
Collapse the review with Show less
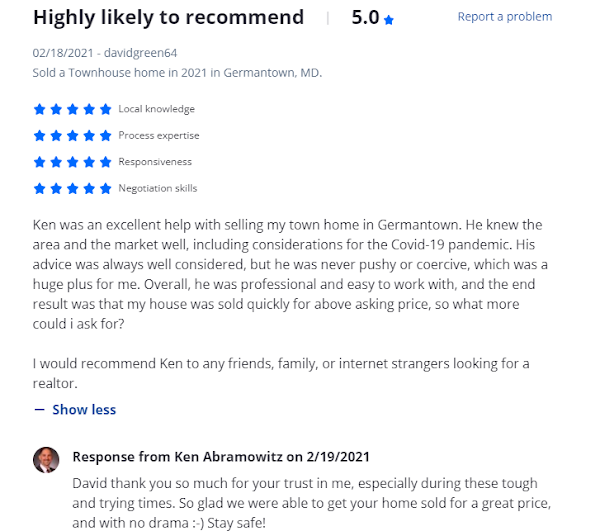84,409
